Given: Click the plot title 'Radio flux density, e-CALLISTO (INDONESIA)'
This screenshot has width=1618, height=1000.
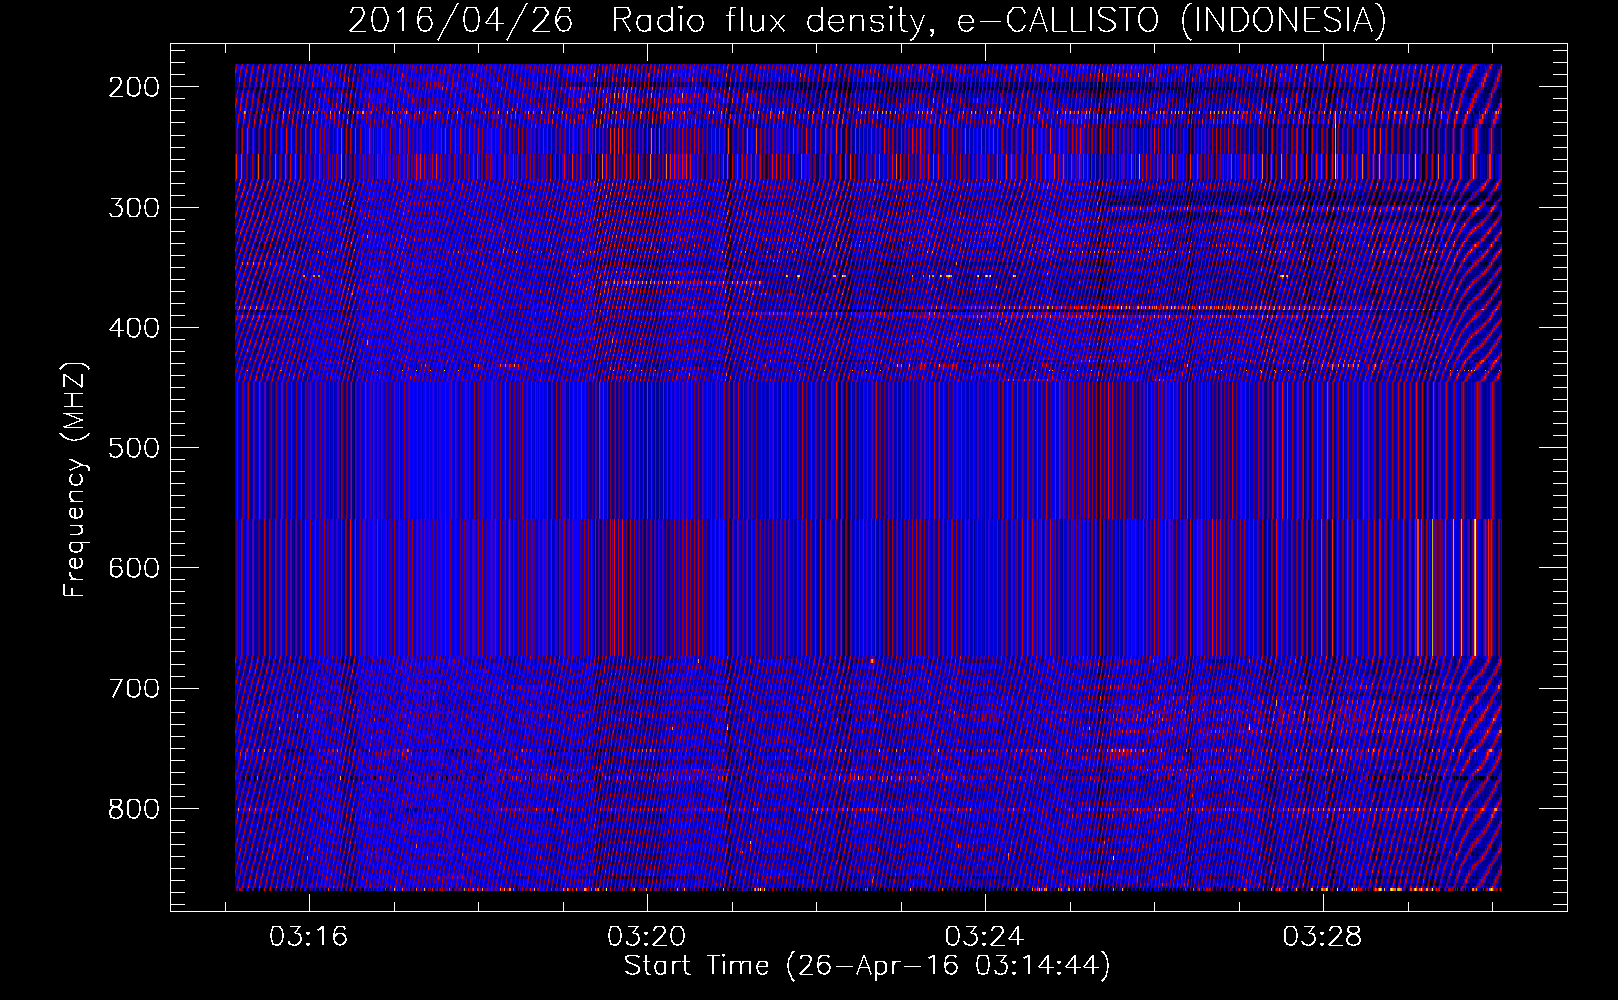Looking at the screenshot, I should point(998,21).
